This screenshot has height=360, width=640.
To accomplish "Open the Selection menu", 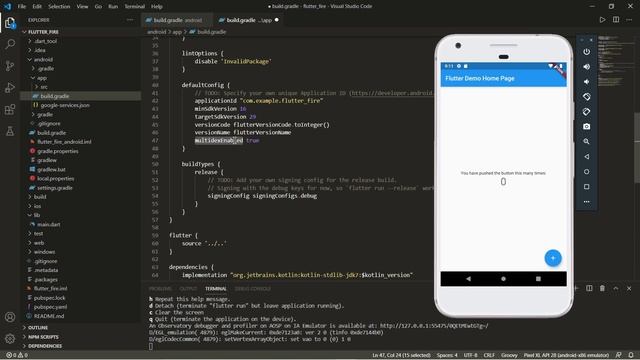I will click(x=59, y=7).
